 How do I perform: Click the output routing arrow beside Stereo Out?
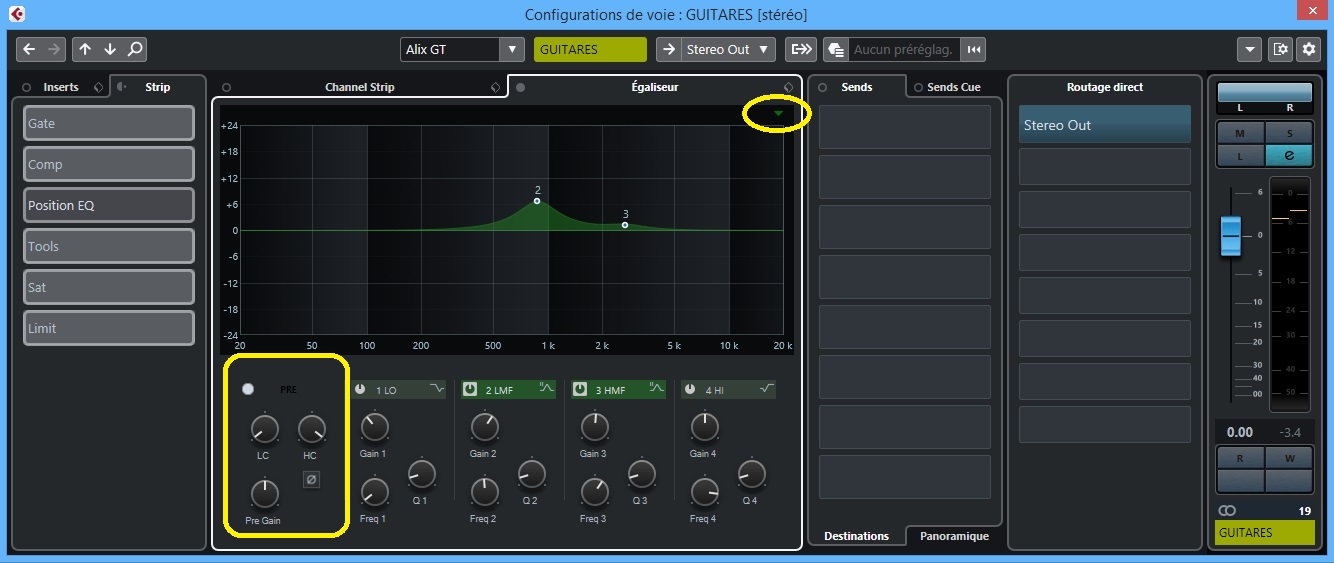[668, 49]
